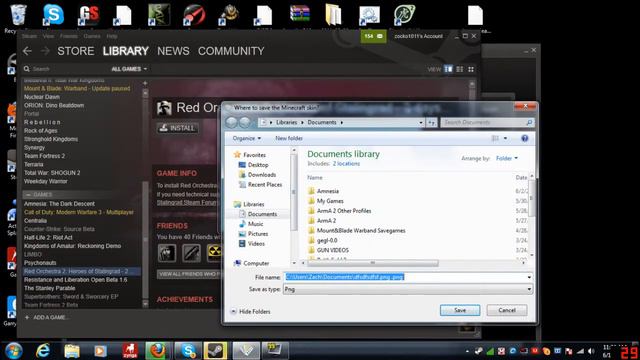Image resolution: width=640 pixels, height=360 pixels.
Task: Select Pictures library in navigation pane
Action: [253, 234]
